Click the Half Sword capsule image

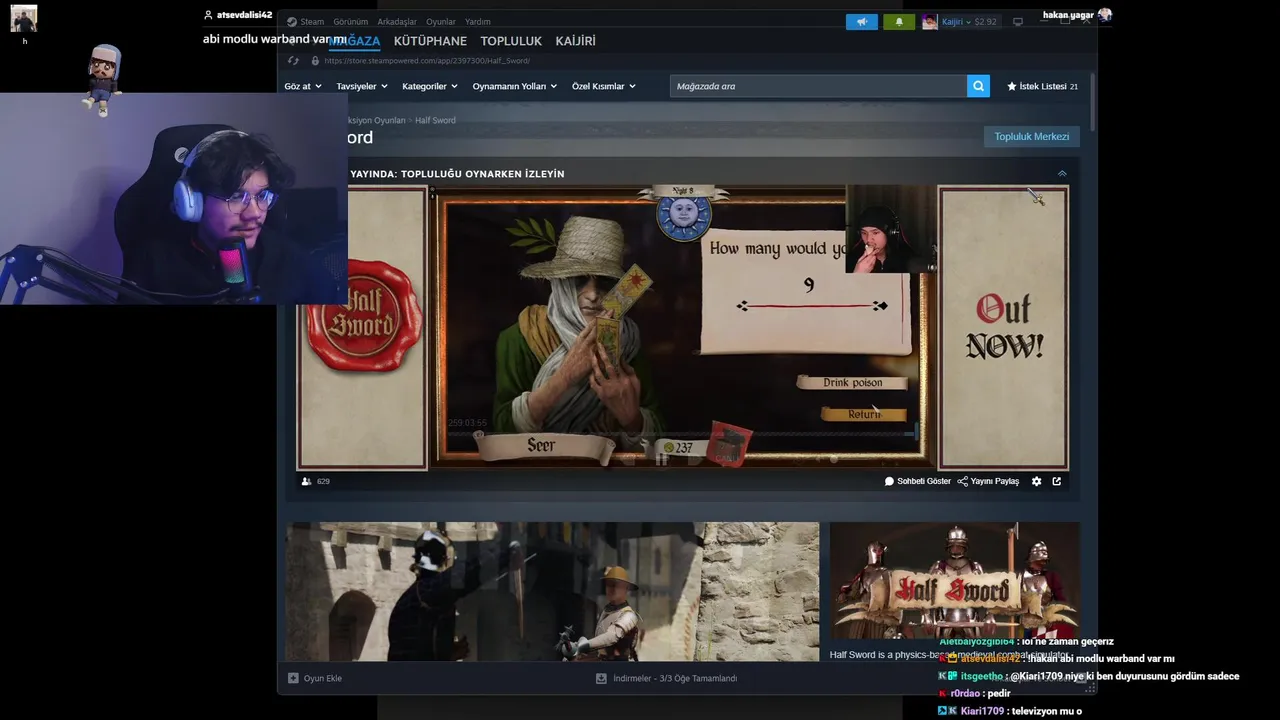click(954, 580)
